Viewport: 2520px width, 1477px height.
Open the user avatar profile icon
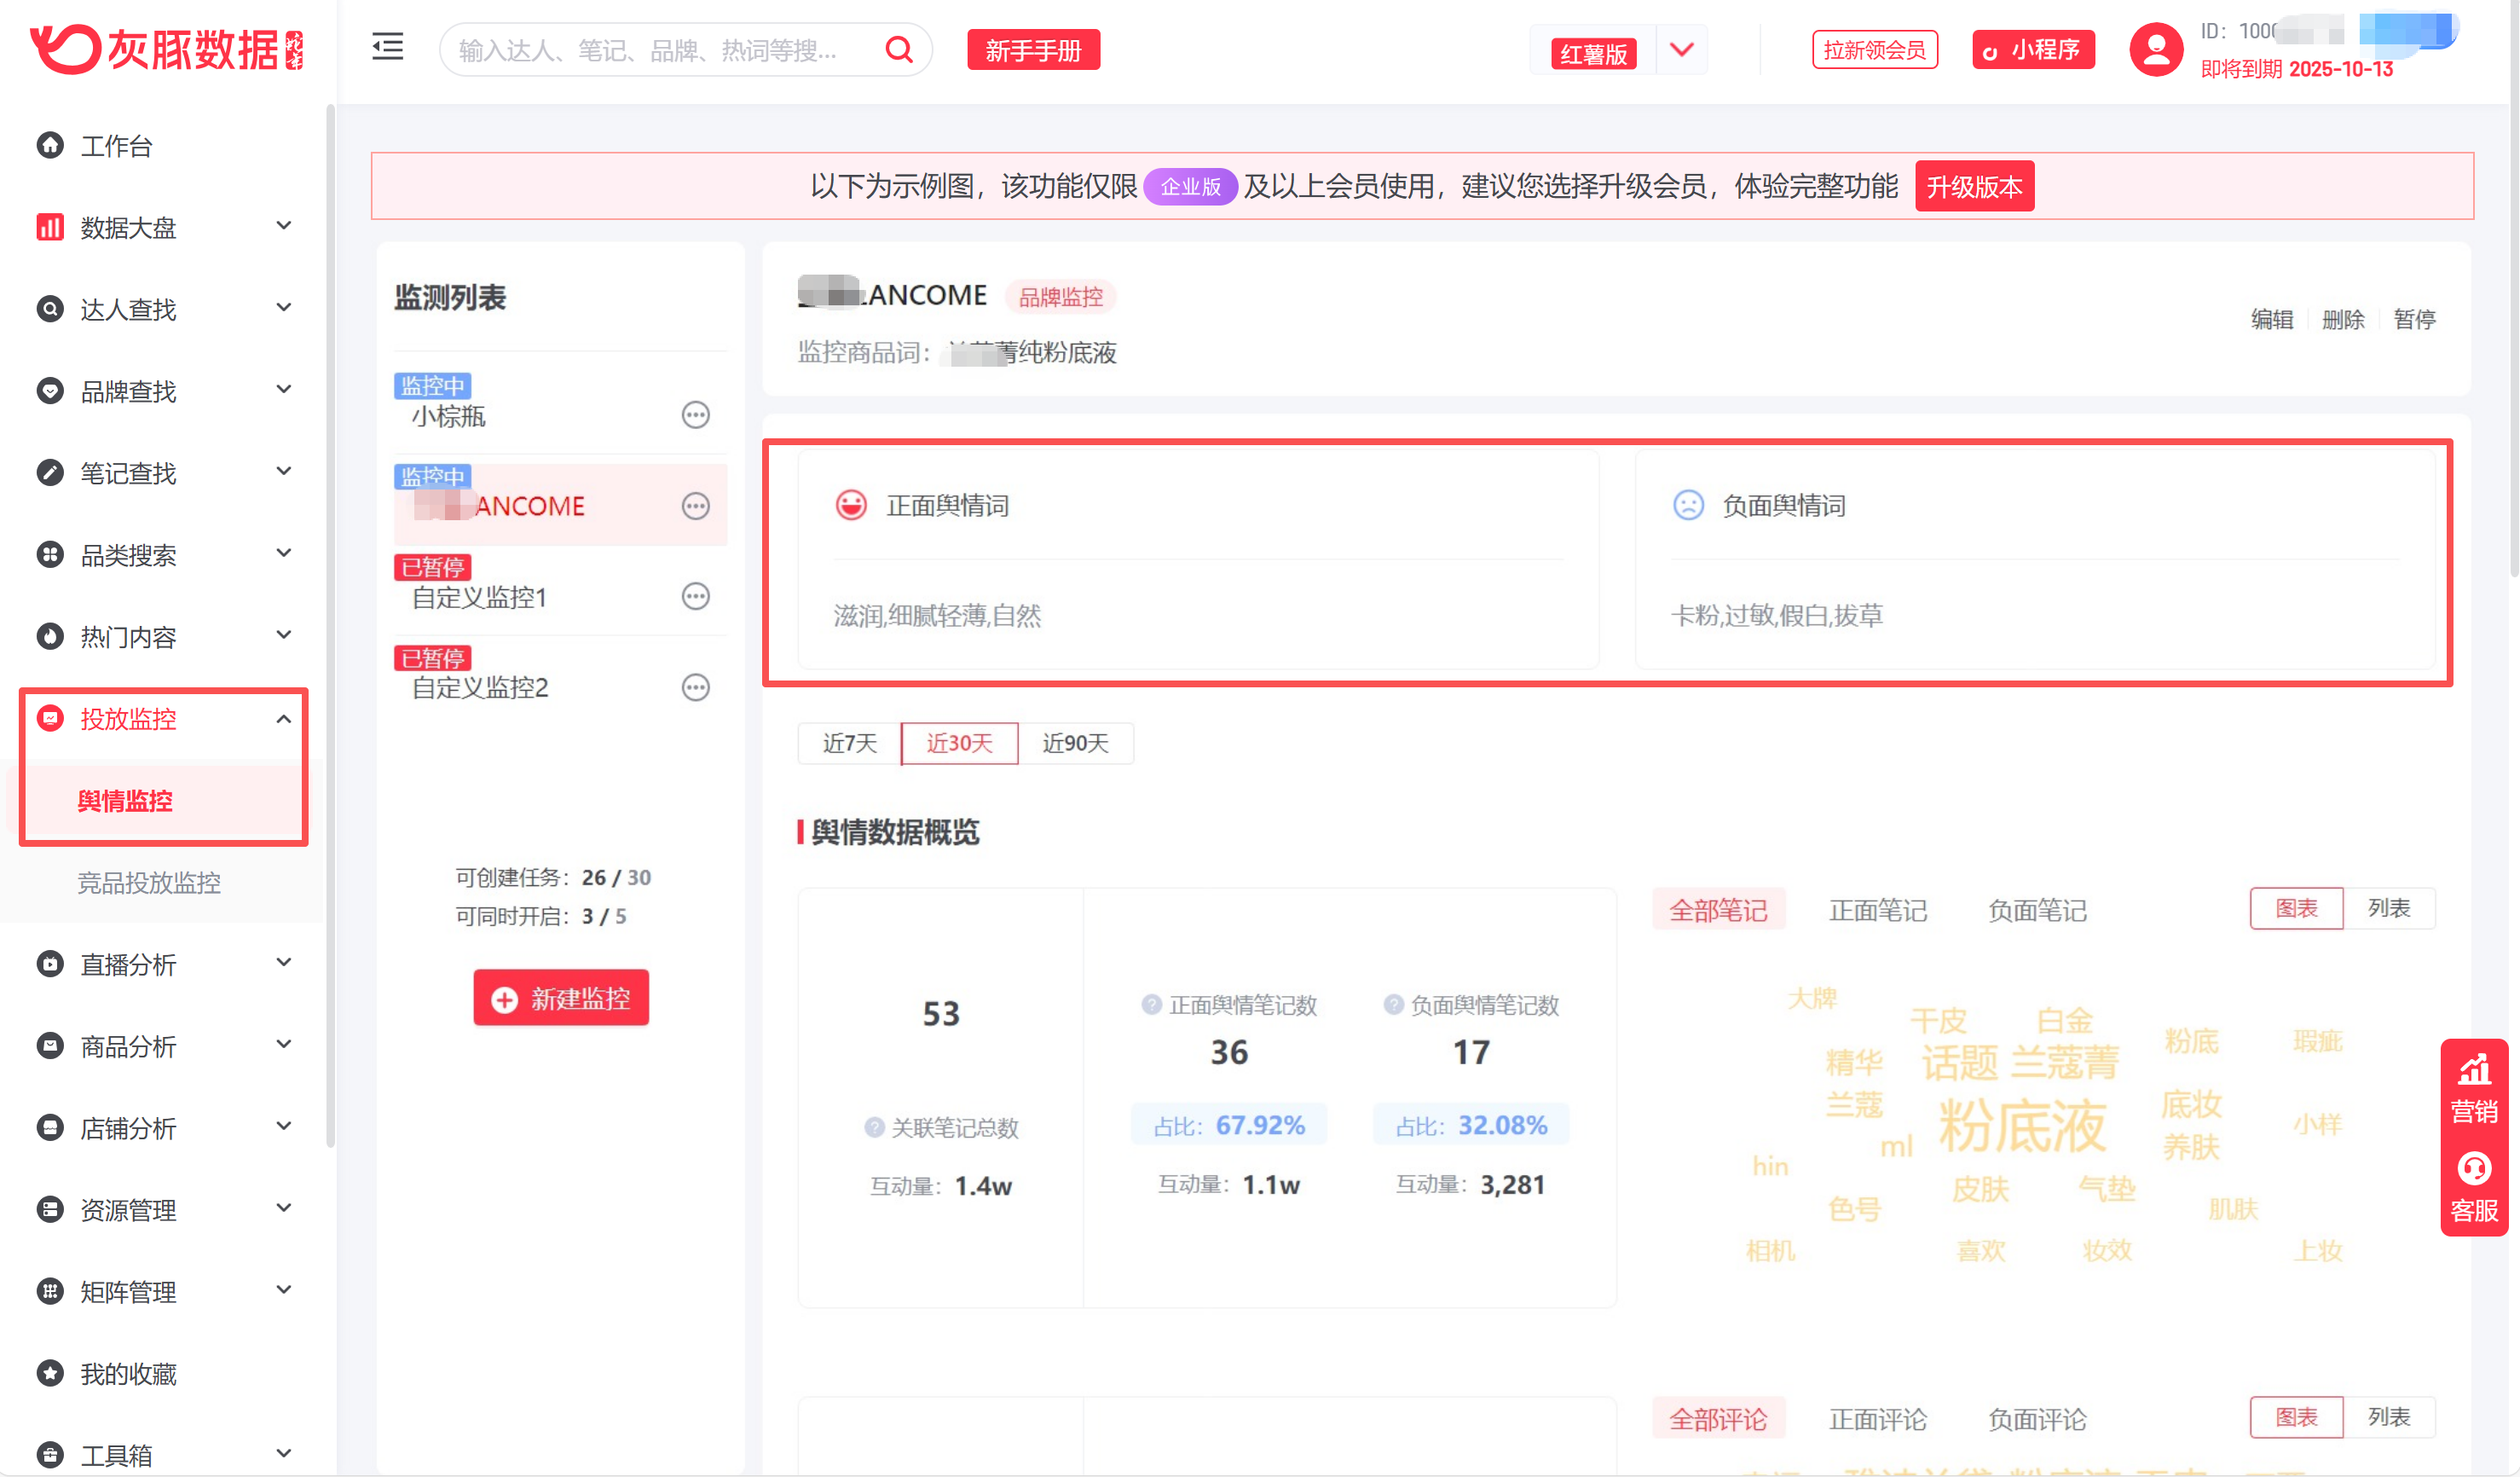pos(2155,50)
